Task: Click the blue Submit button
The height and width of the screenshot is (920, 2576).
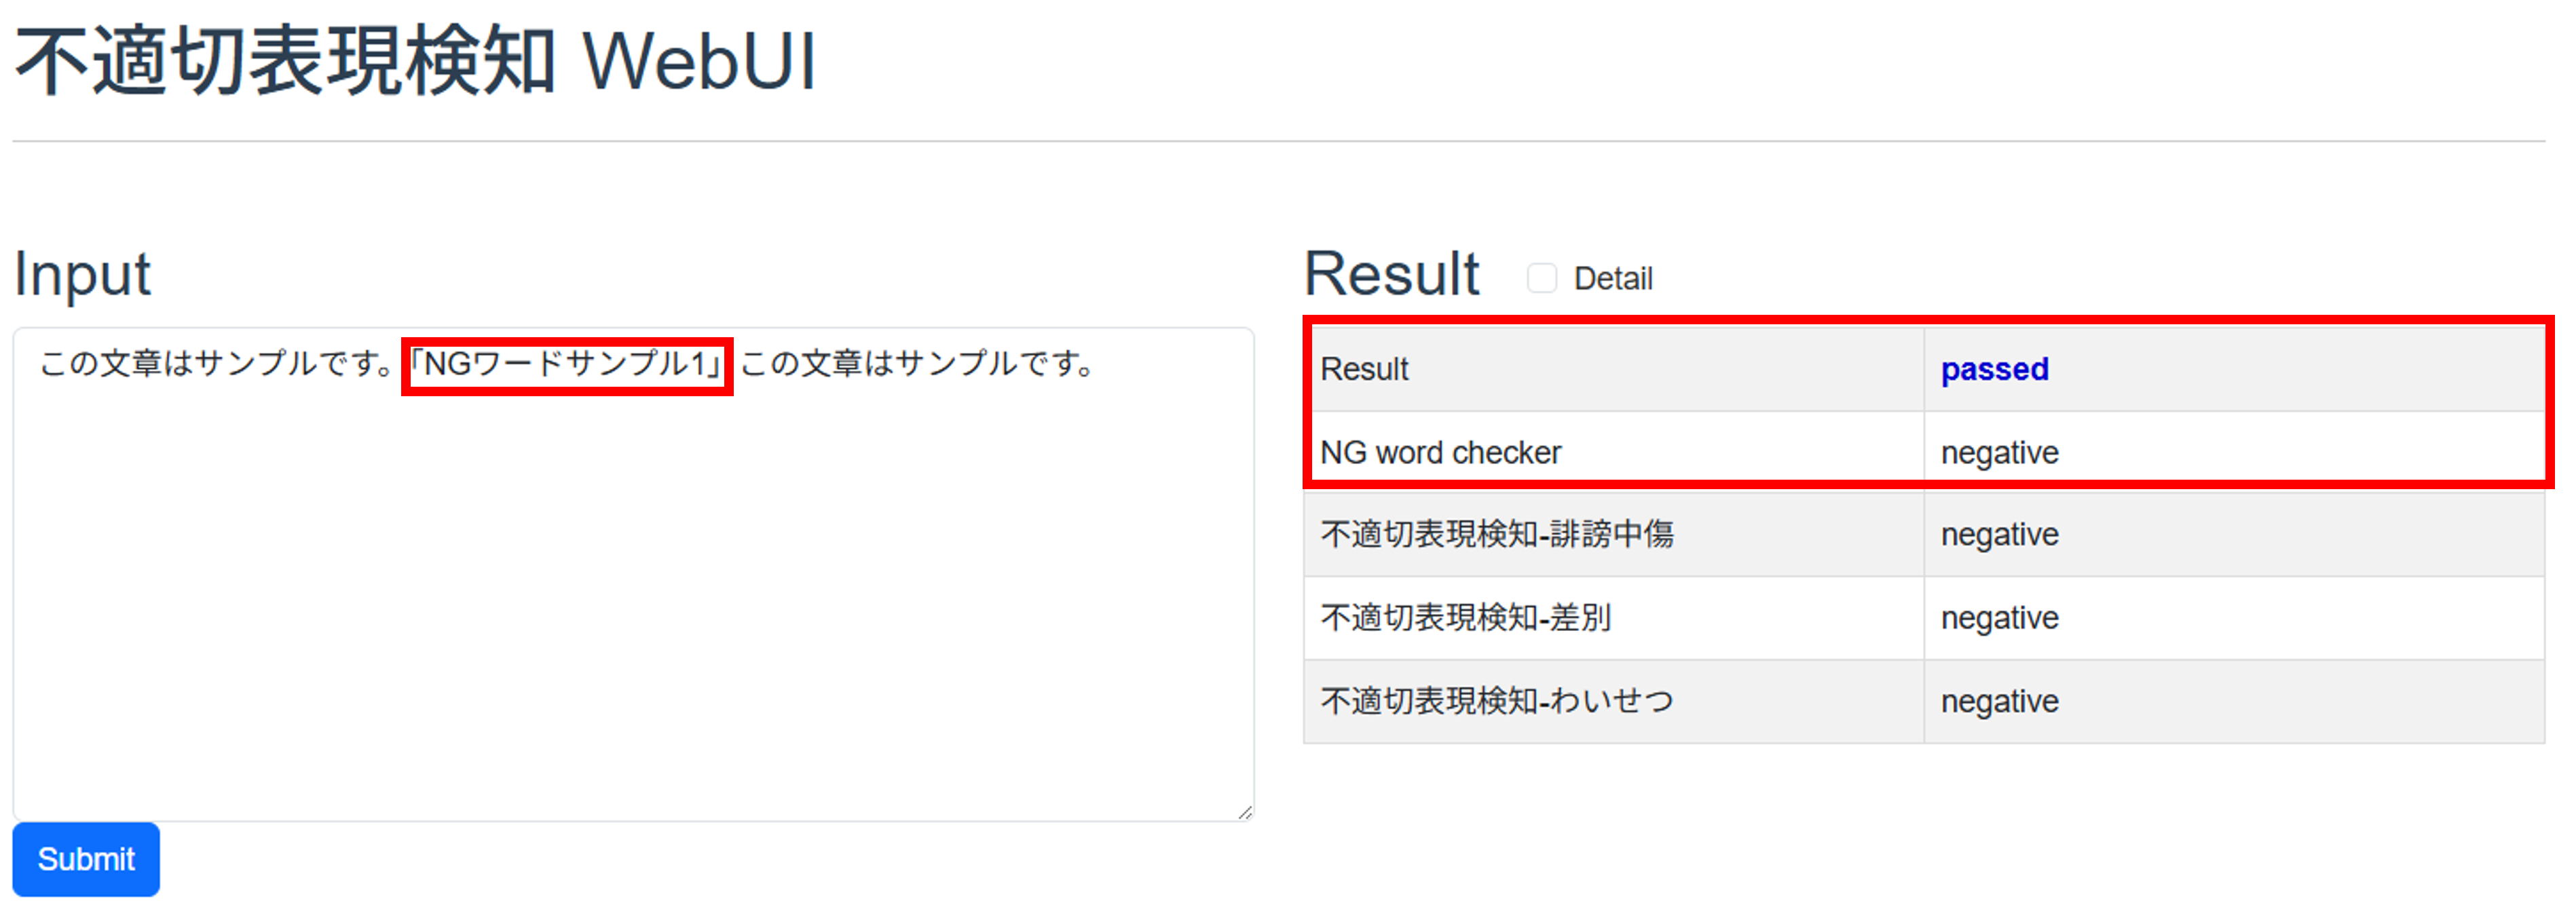Action: (86, 859)
